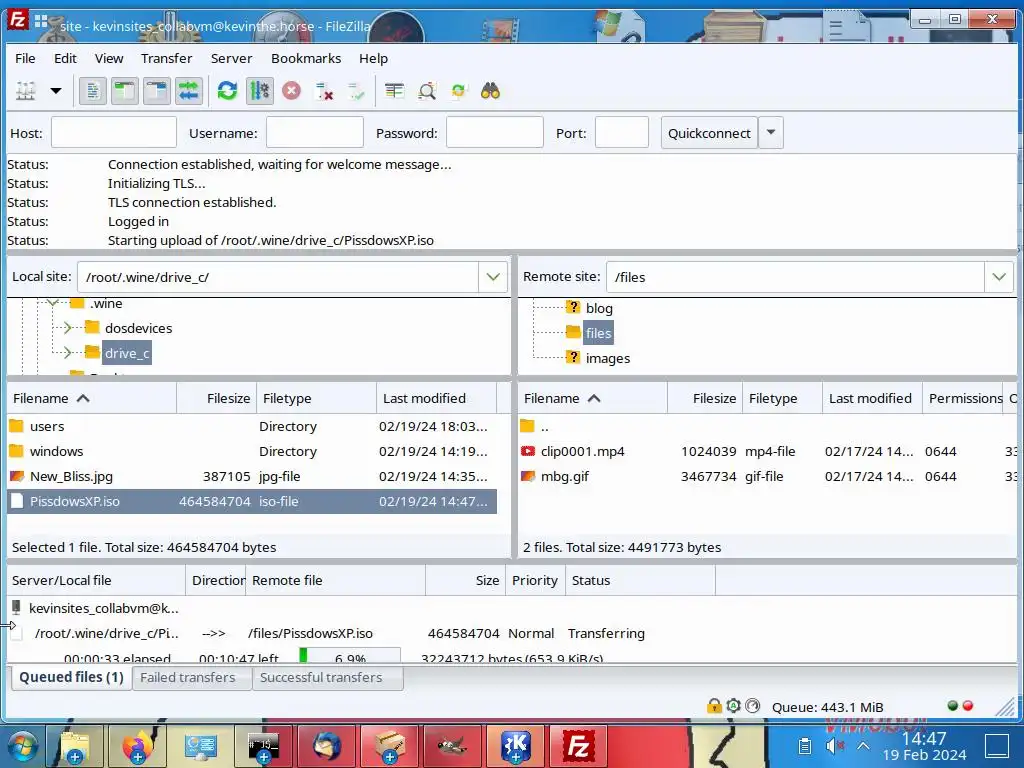Open GIMP from the taskbar

click(x=453, y=746)
